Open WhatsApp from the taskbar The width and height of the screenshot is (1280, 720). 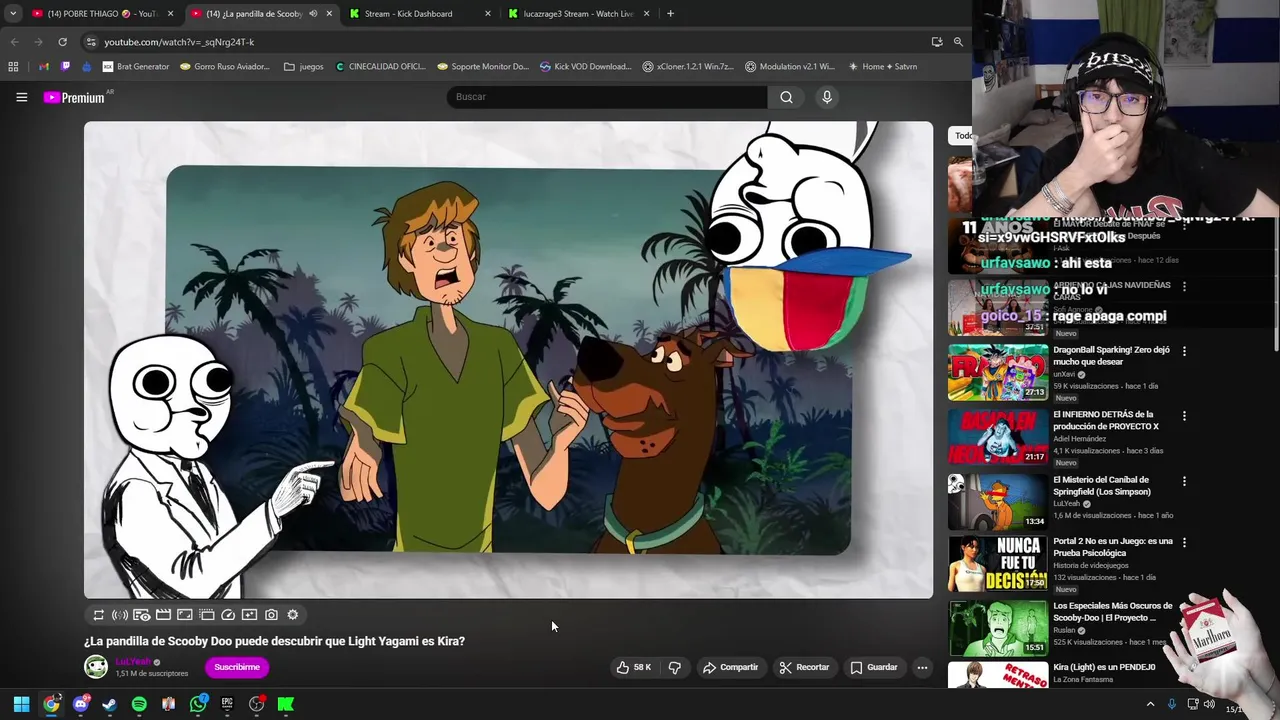(x=198, y=704)
